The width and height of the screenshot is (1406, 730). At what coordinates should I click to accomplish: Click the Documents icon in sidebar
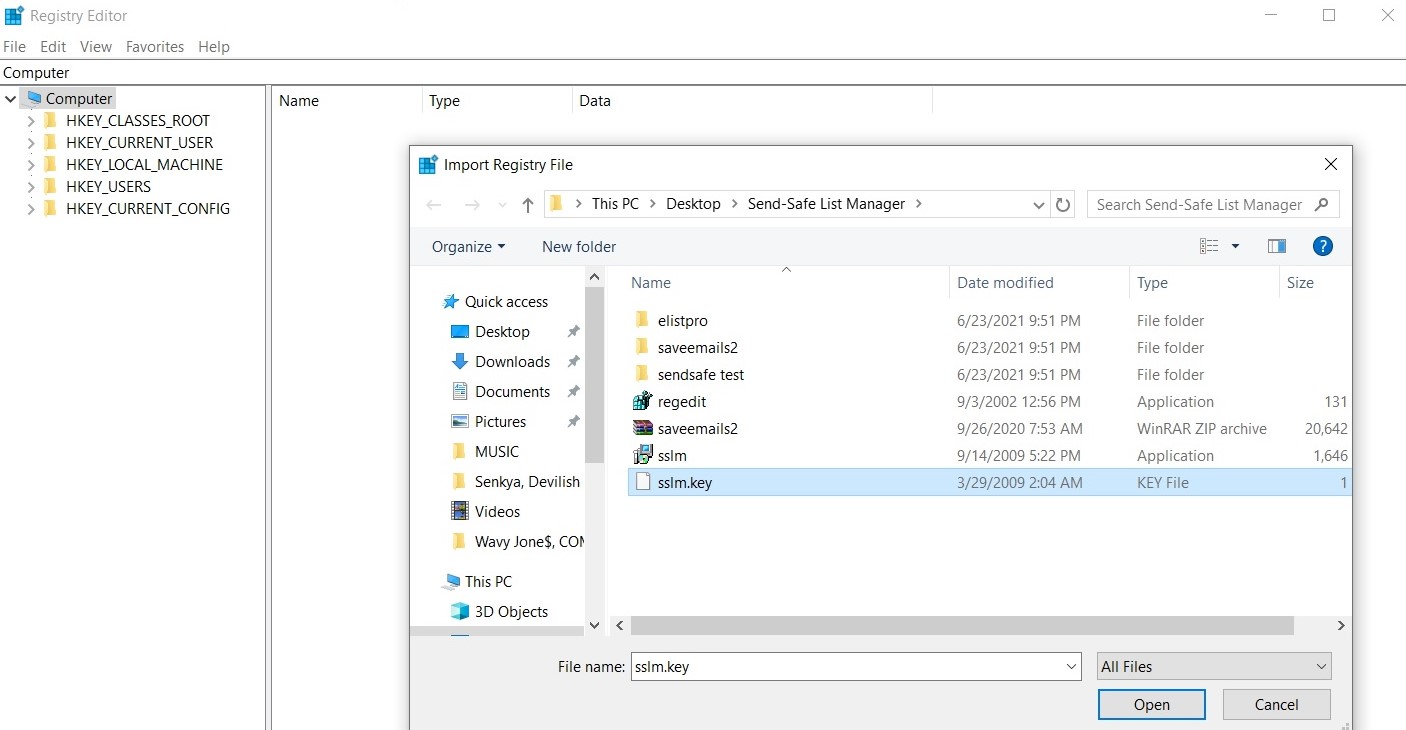pos(460,391)
